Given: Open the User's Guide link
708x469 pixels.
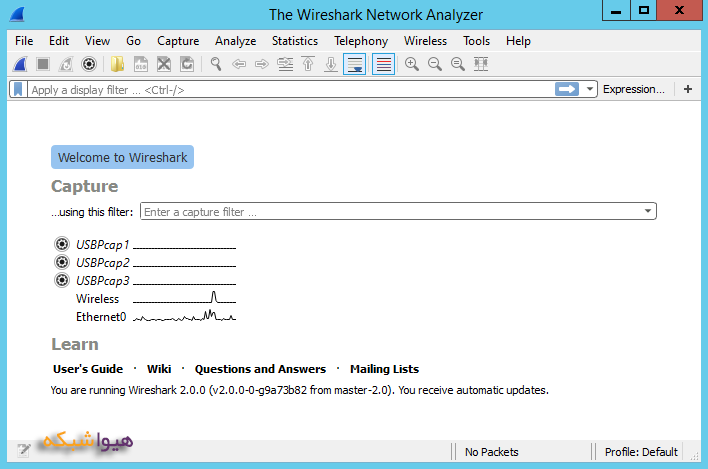Looking at the screenshot, I should [88, 369].
